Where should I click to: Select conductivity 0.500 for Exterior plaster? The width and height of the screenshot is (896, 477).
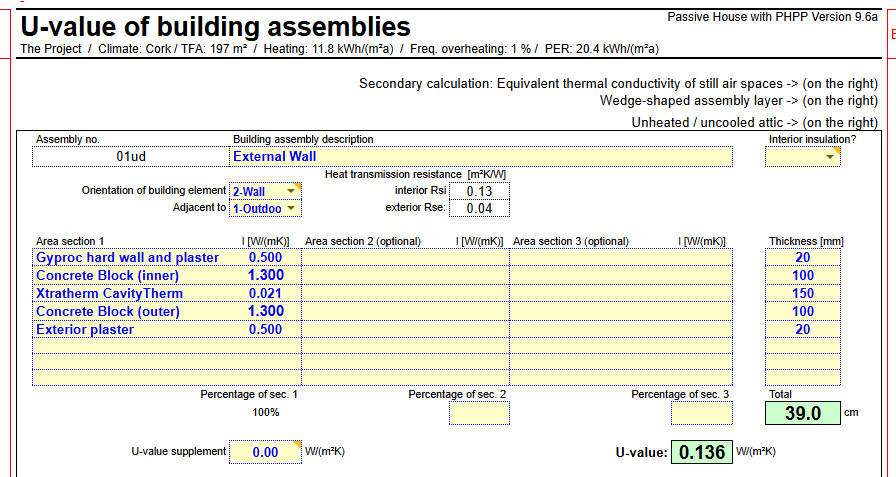tap(265, 330)
